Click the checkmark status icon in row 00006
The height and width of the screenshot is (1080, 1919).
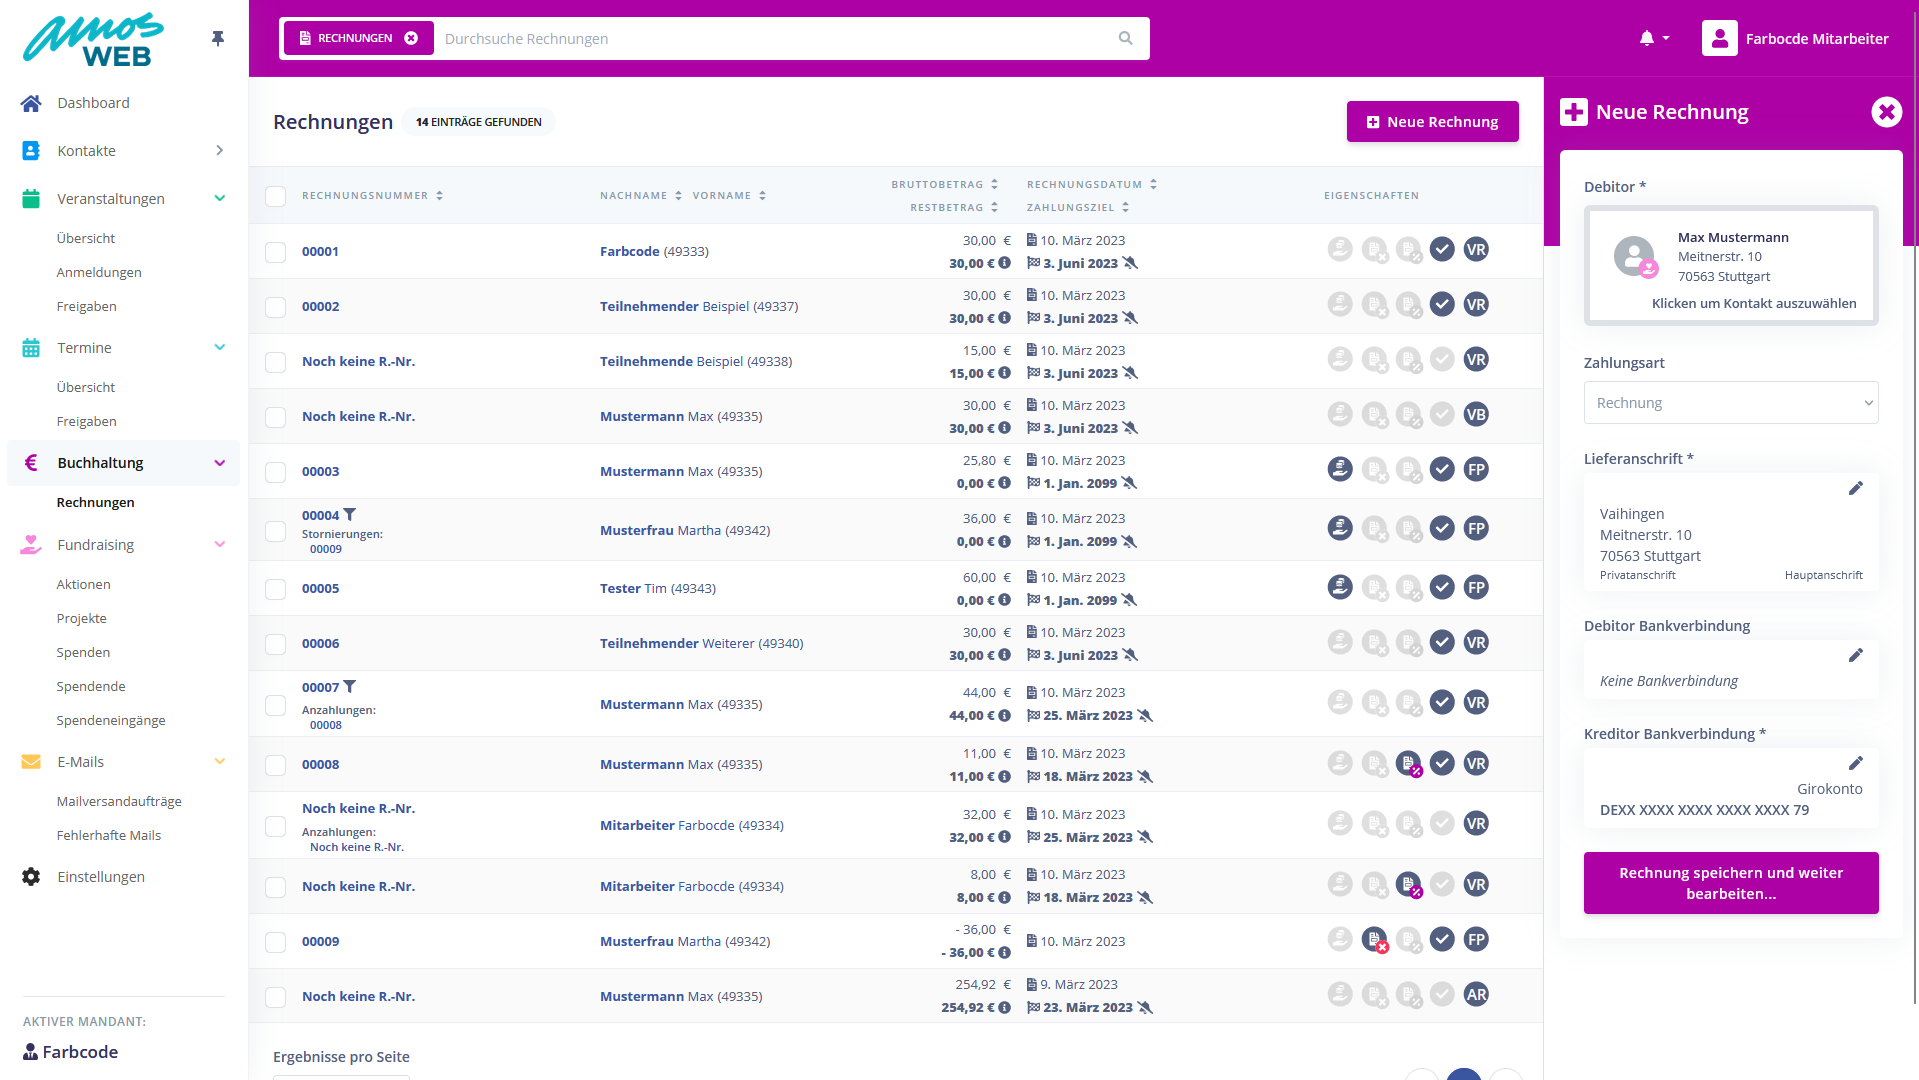click(x=1442, y=642)
